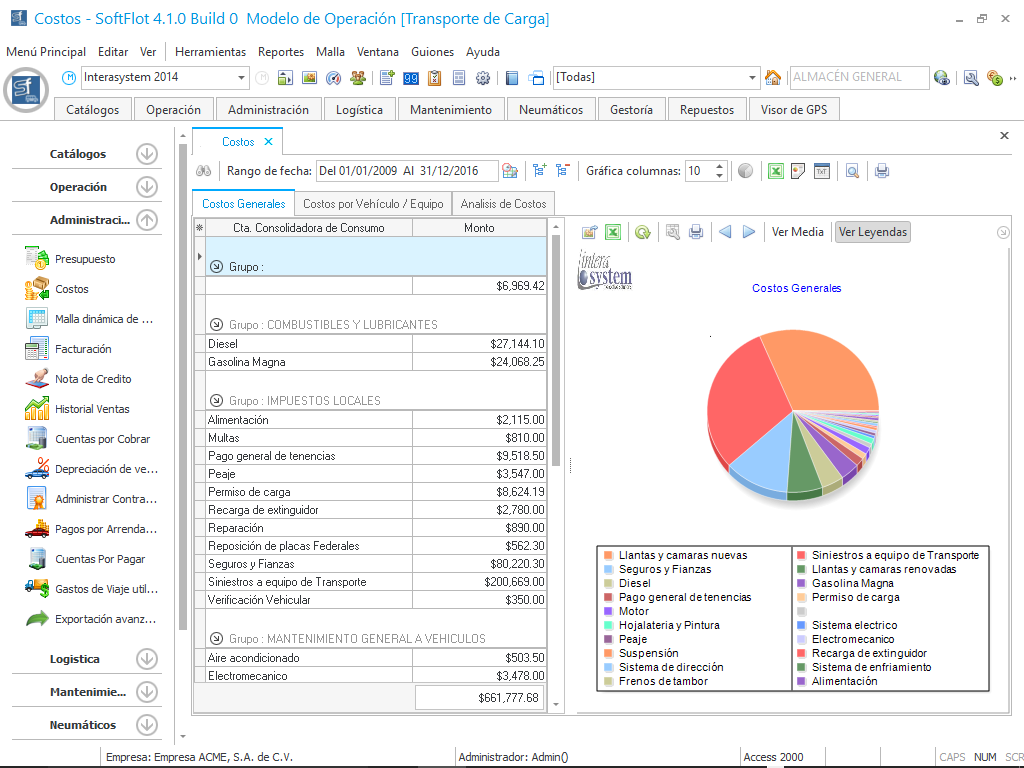The width and height of the screenshot is (1024, 768).
Task: Expand the Logística sidebar section
Action: [147, 659]
